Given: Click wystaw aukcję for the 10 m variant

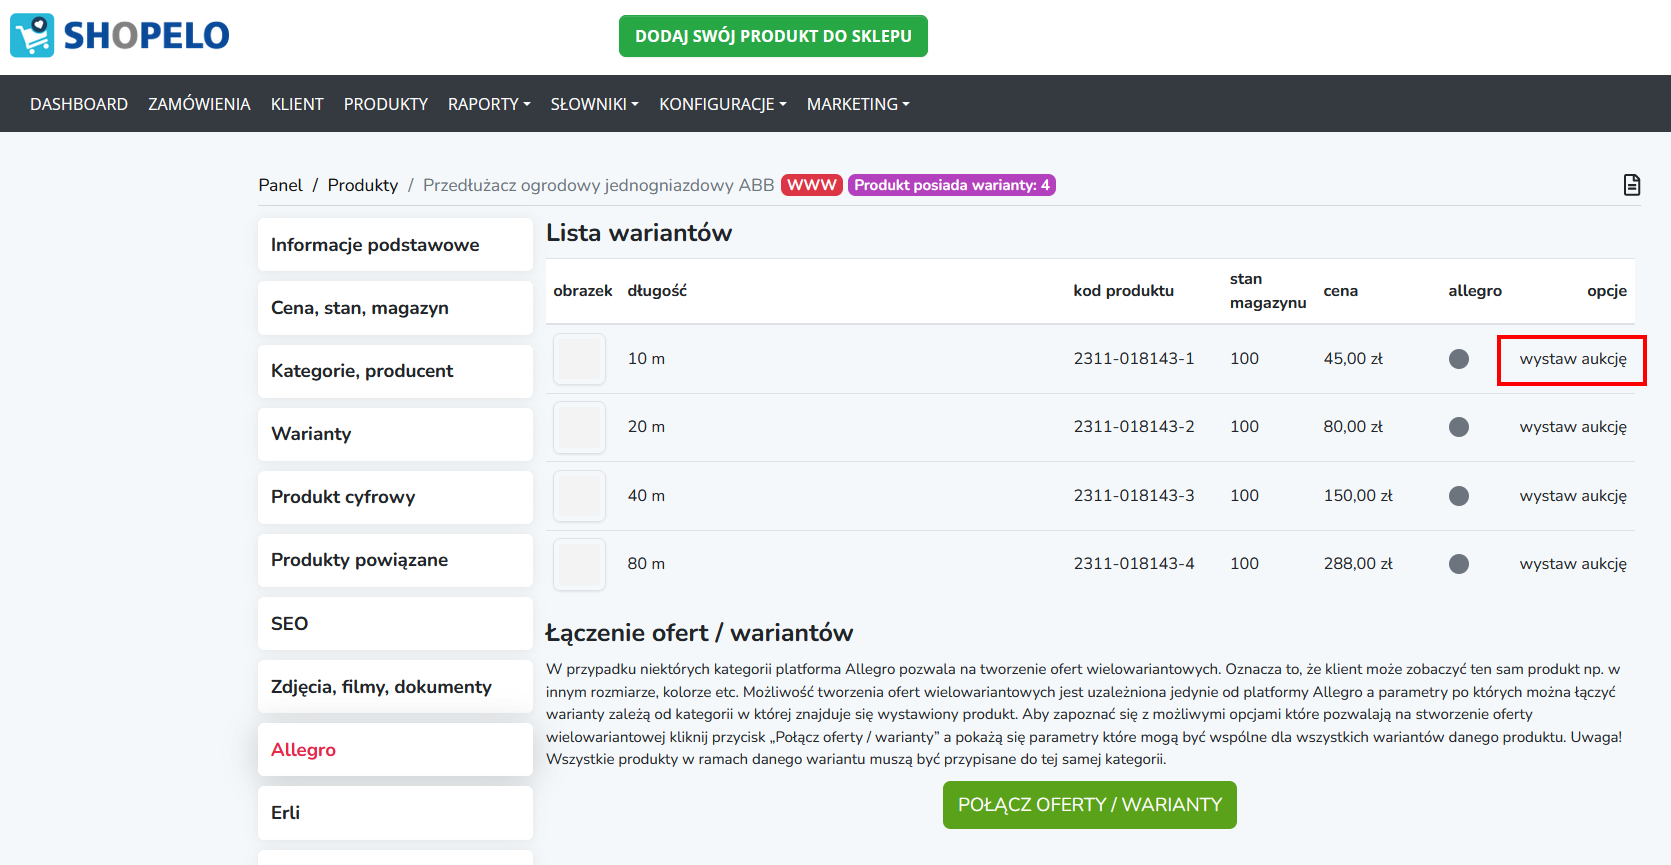Looking at the screenshot, I should pos(1573,359).
